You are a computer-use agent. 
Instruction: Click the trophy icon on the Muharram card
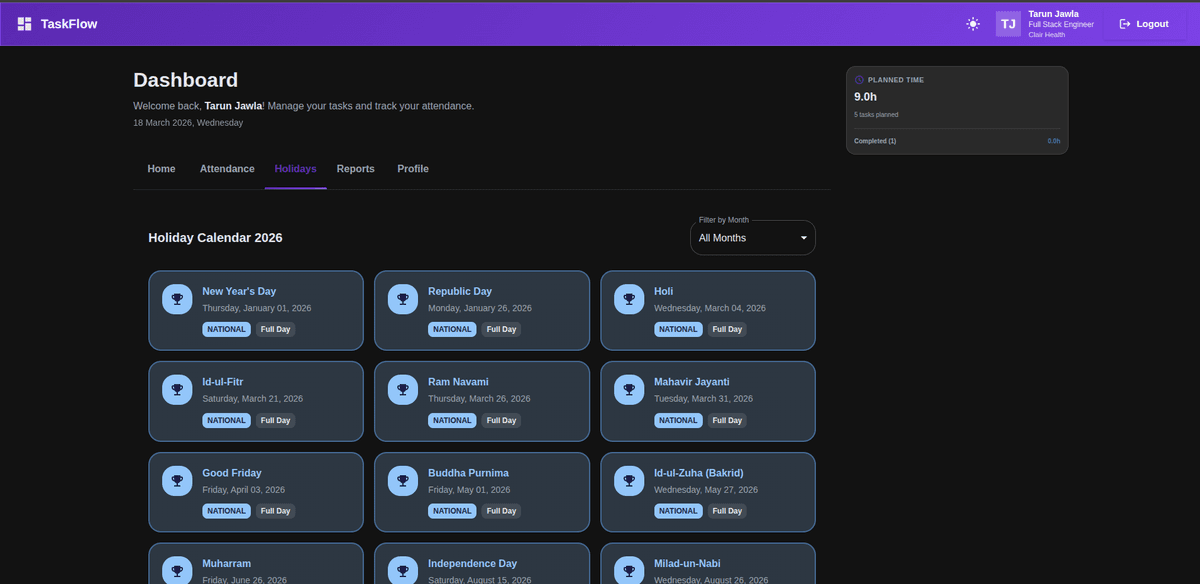click(176, 570)
